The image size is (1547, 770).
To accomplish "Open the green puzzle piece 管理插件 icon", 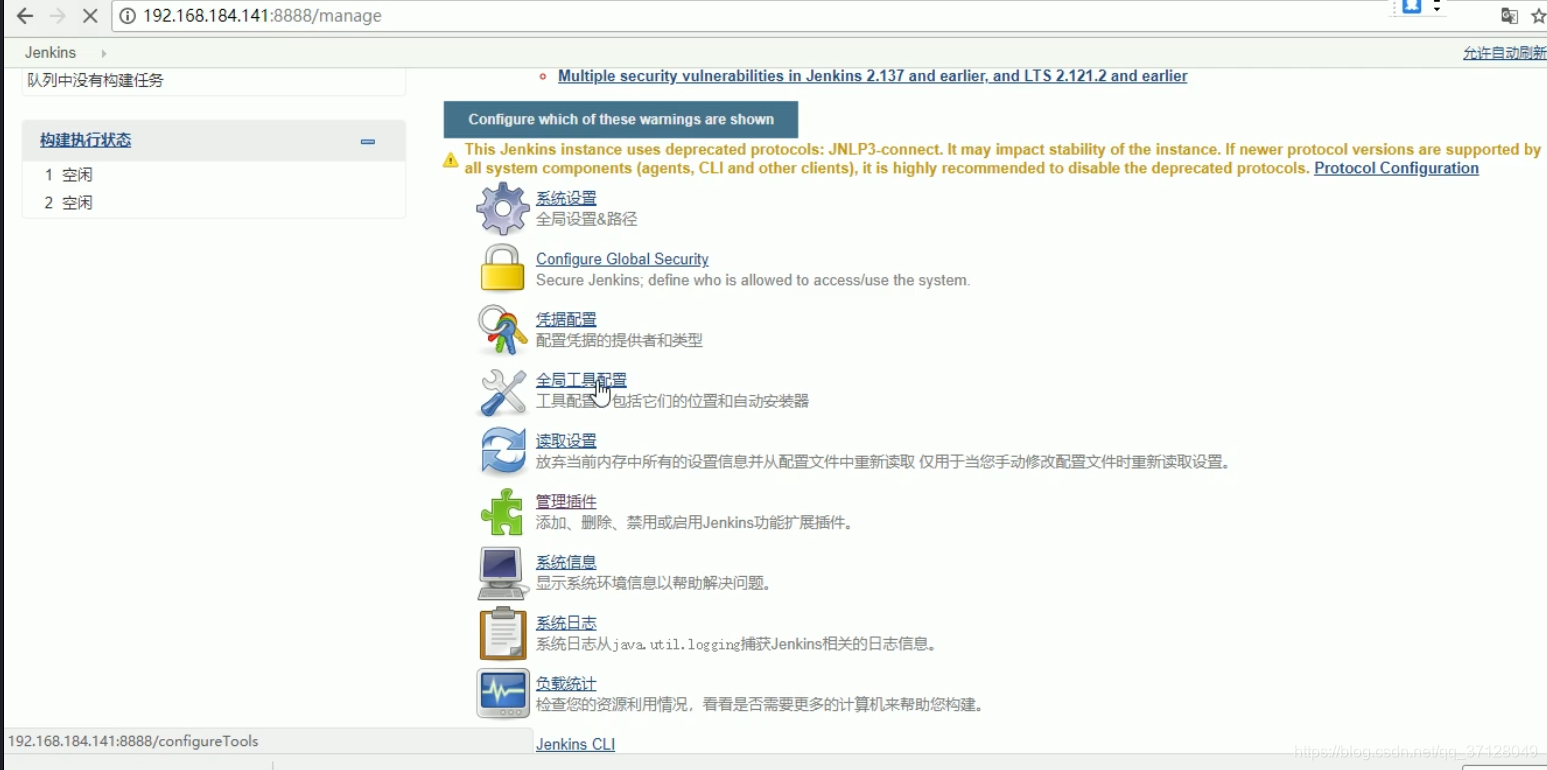I will (502, 512).
